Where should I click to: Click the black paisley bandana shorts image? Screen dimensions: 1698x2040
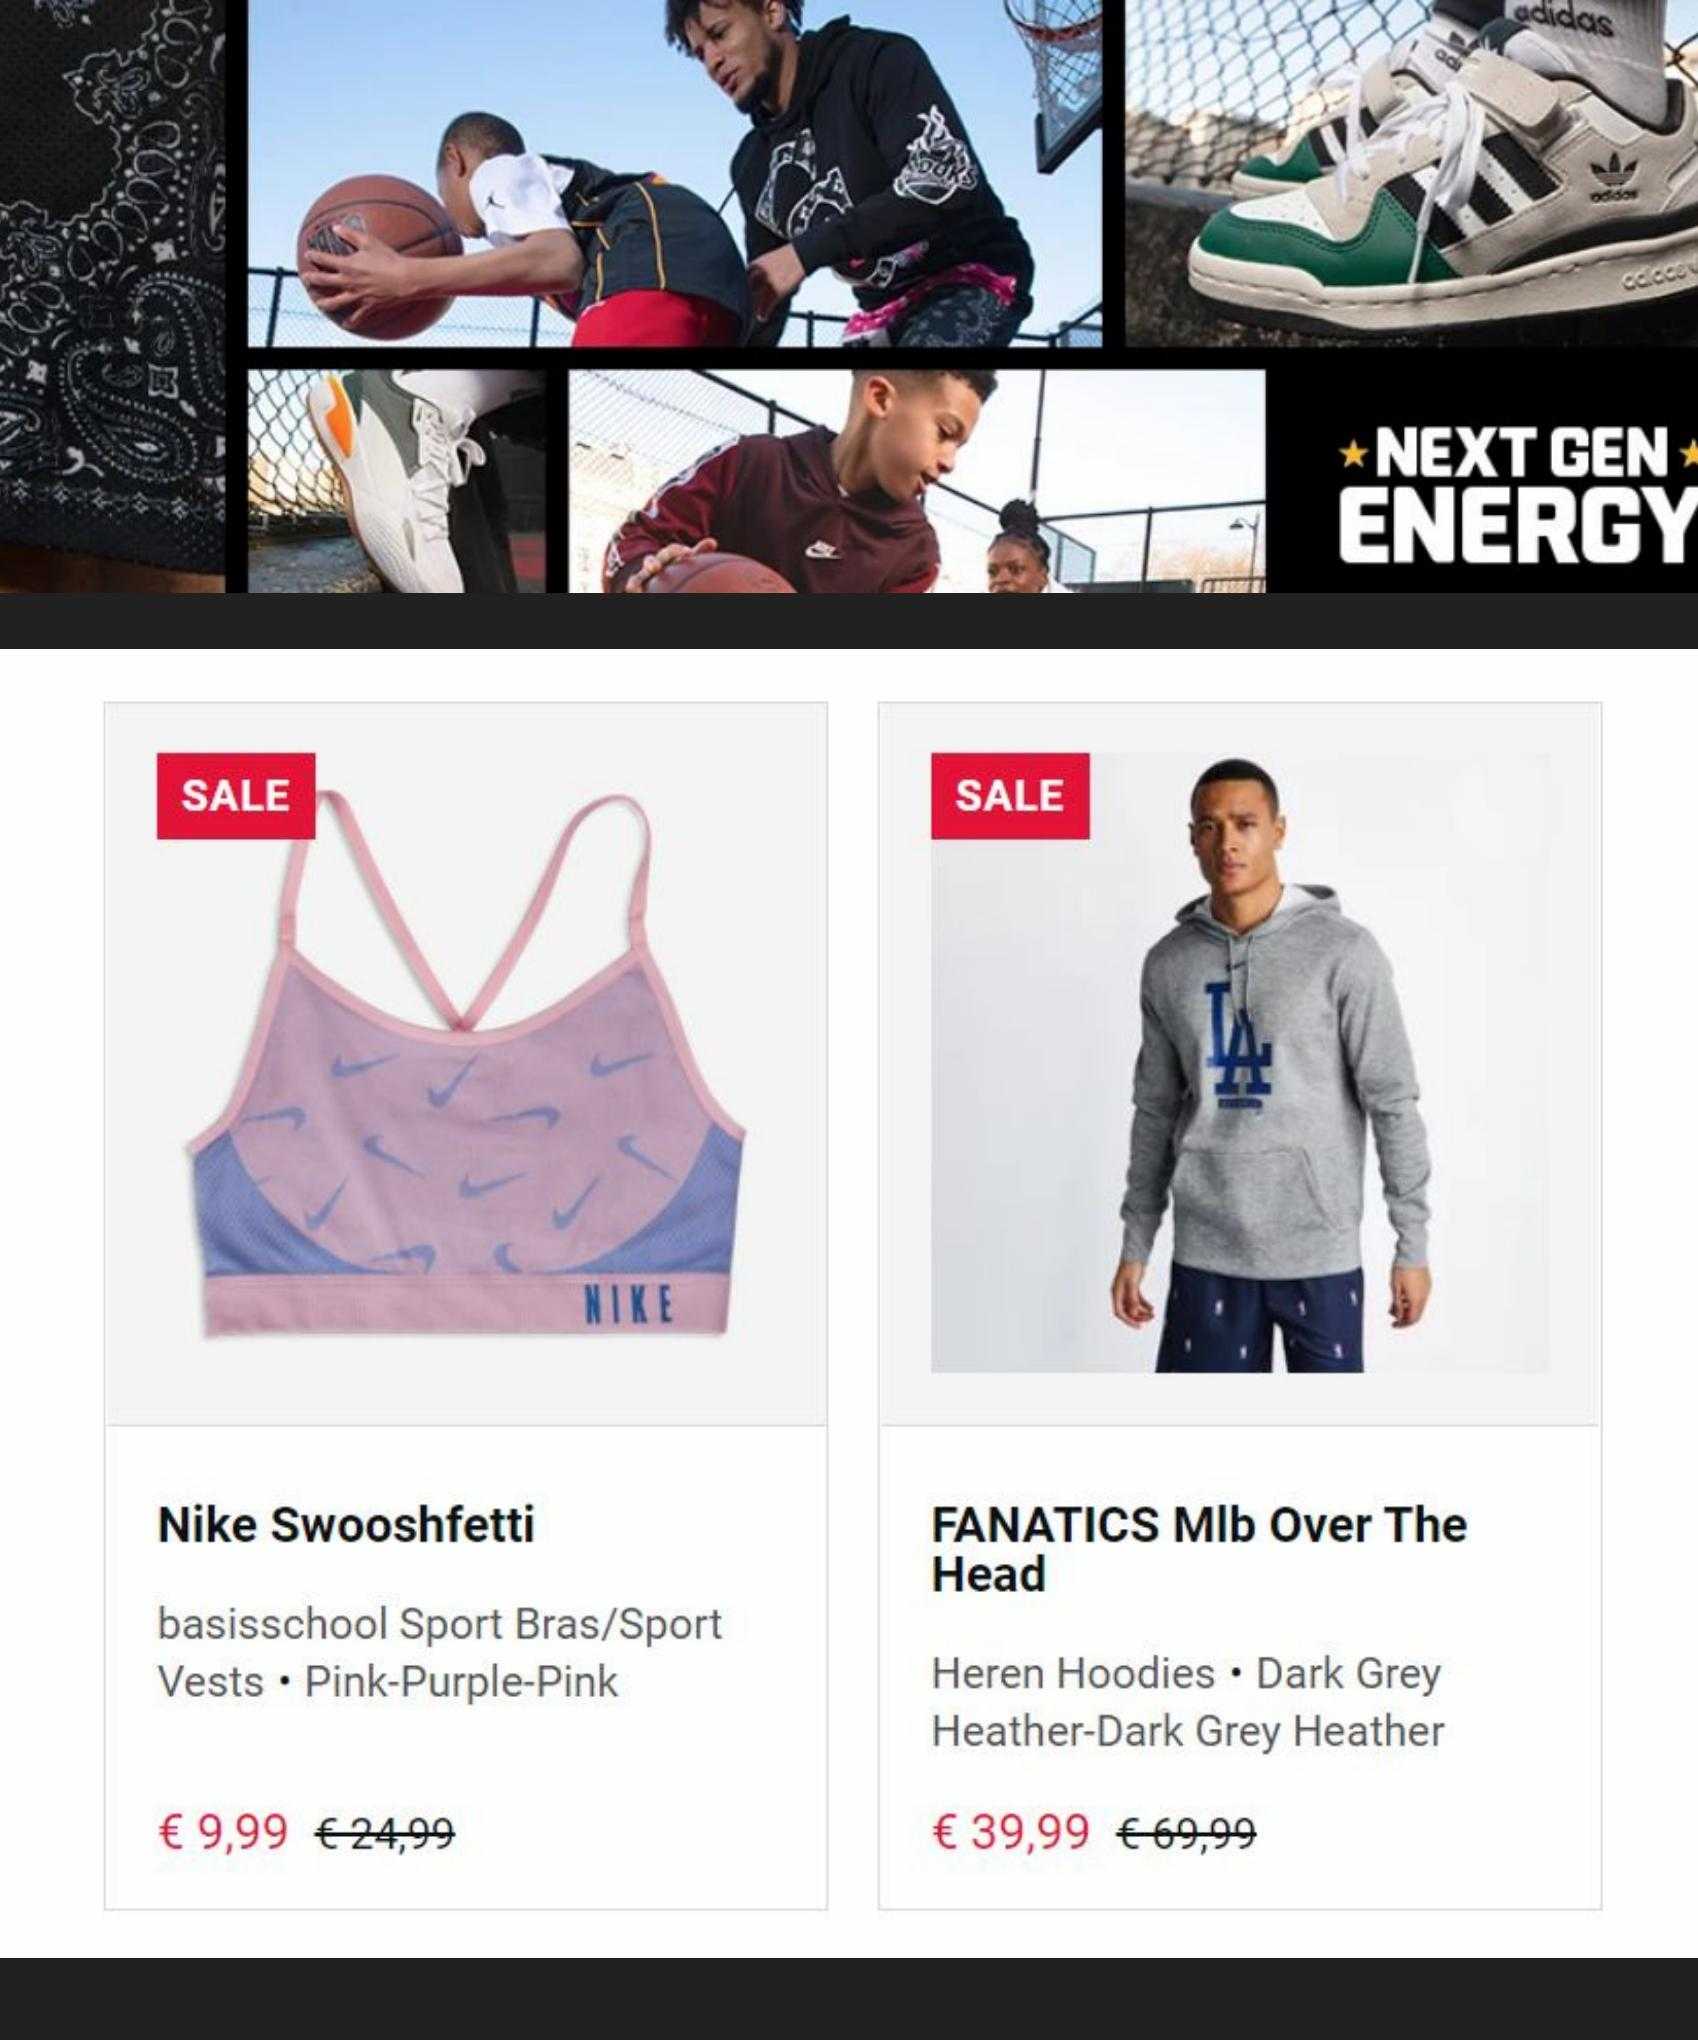(112, 296)
